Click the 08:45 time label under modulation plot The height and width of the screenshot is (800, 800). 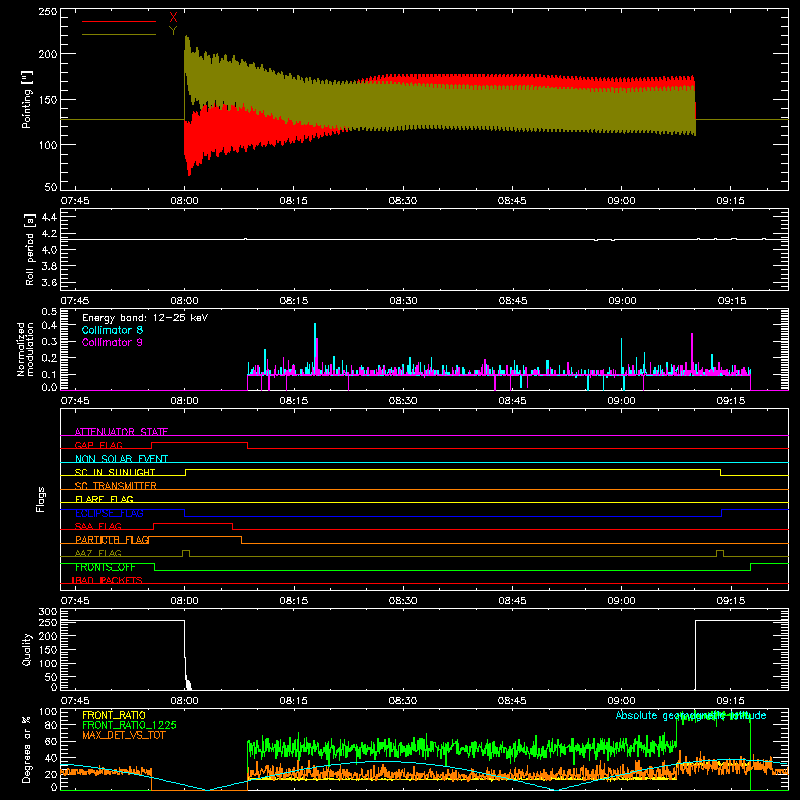tap(512, 401)
